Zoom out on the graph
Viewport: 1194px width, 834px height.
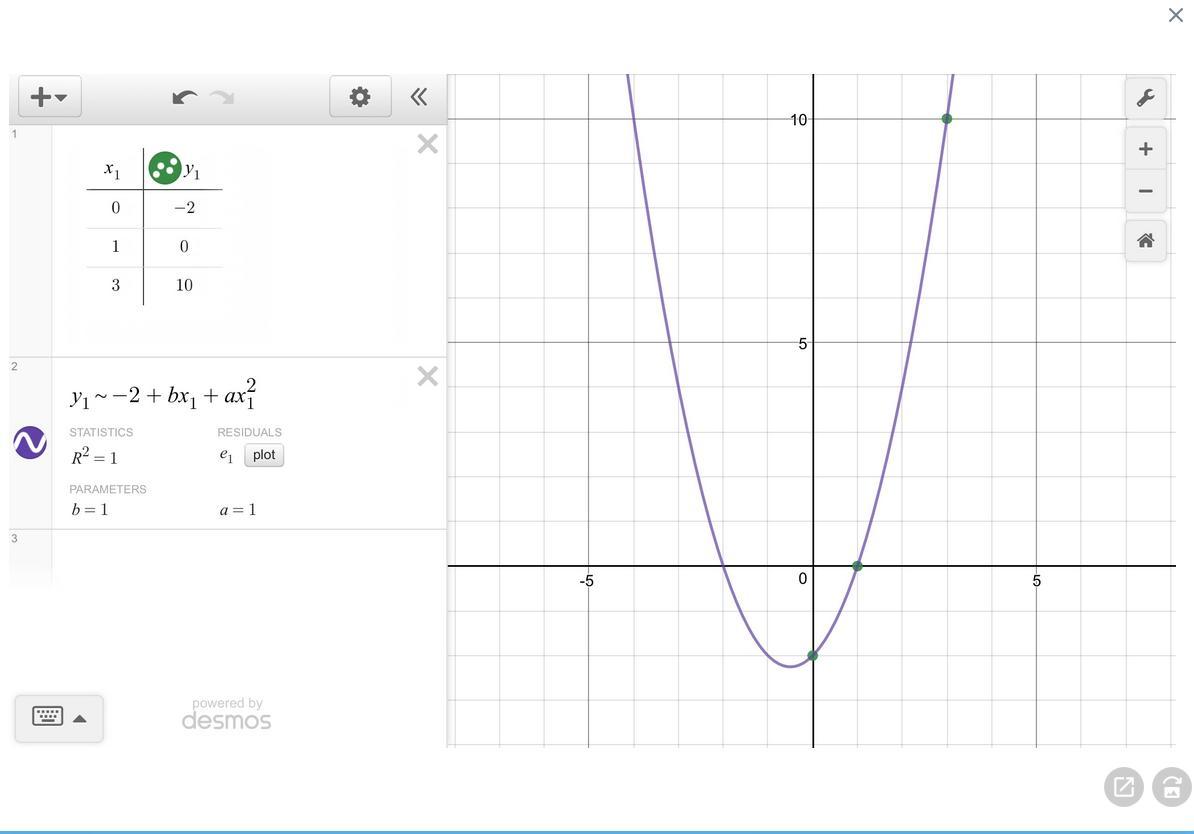(x=1145, y=190)
